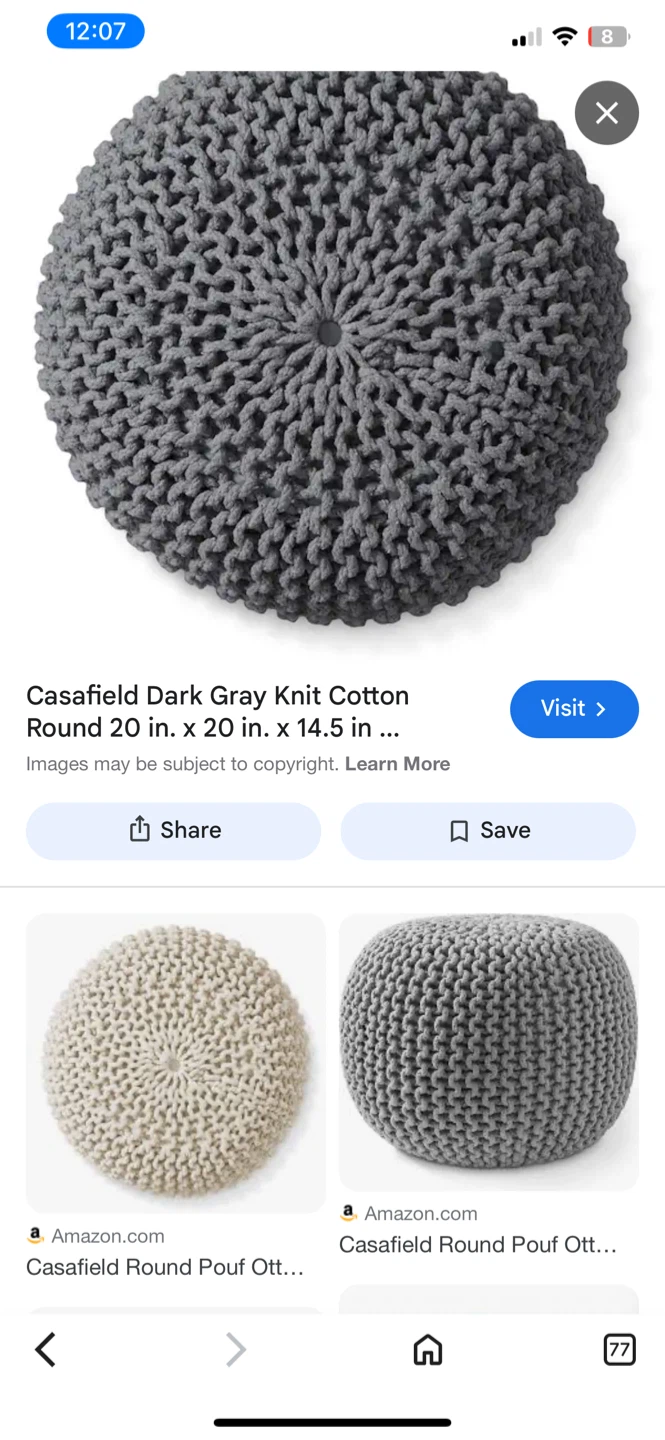Tap the share arrow icon
Viewport: 665px width, 1440px height.
[140, 829]
